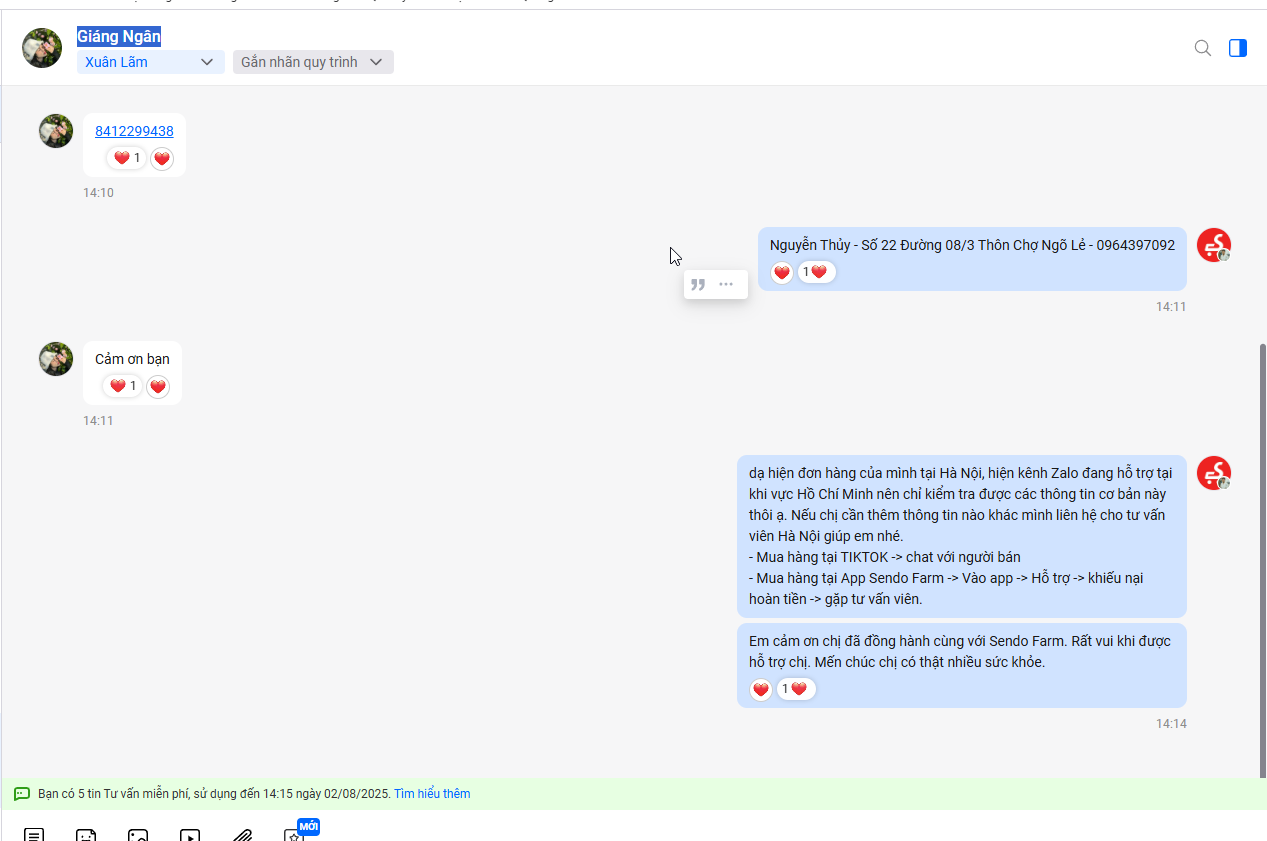Open the Xuân Lãm assignee dropdown
The image size is (1267, 841).
point(151,62)
